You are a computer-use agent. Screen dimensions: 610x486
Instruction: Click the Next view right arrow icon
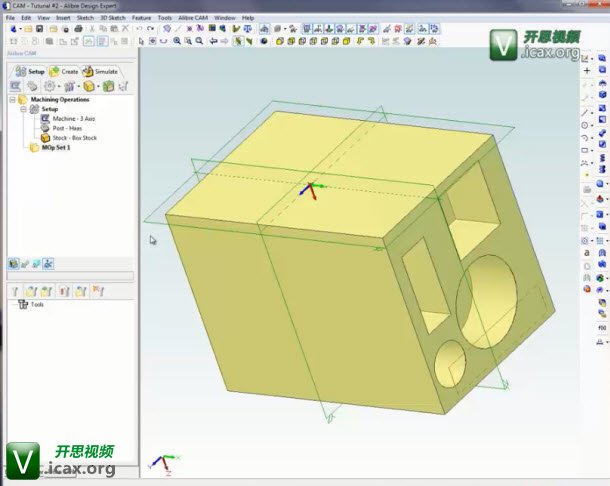(x=224, y=41)
